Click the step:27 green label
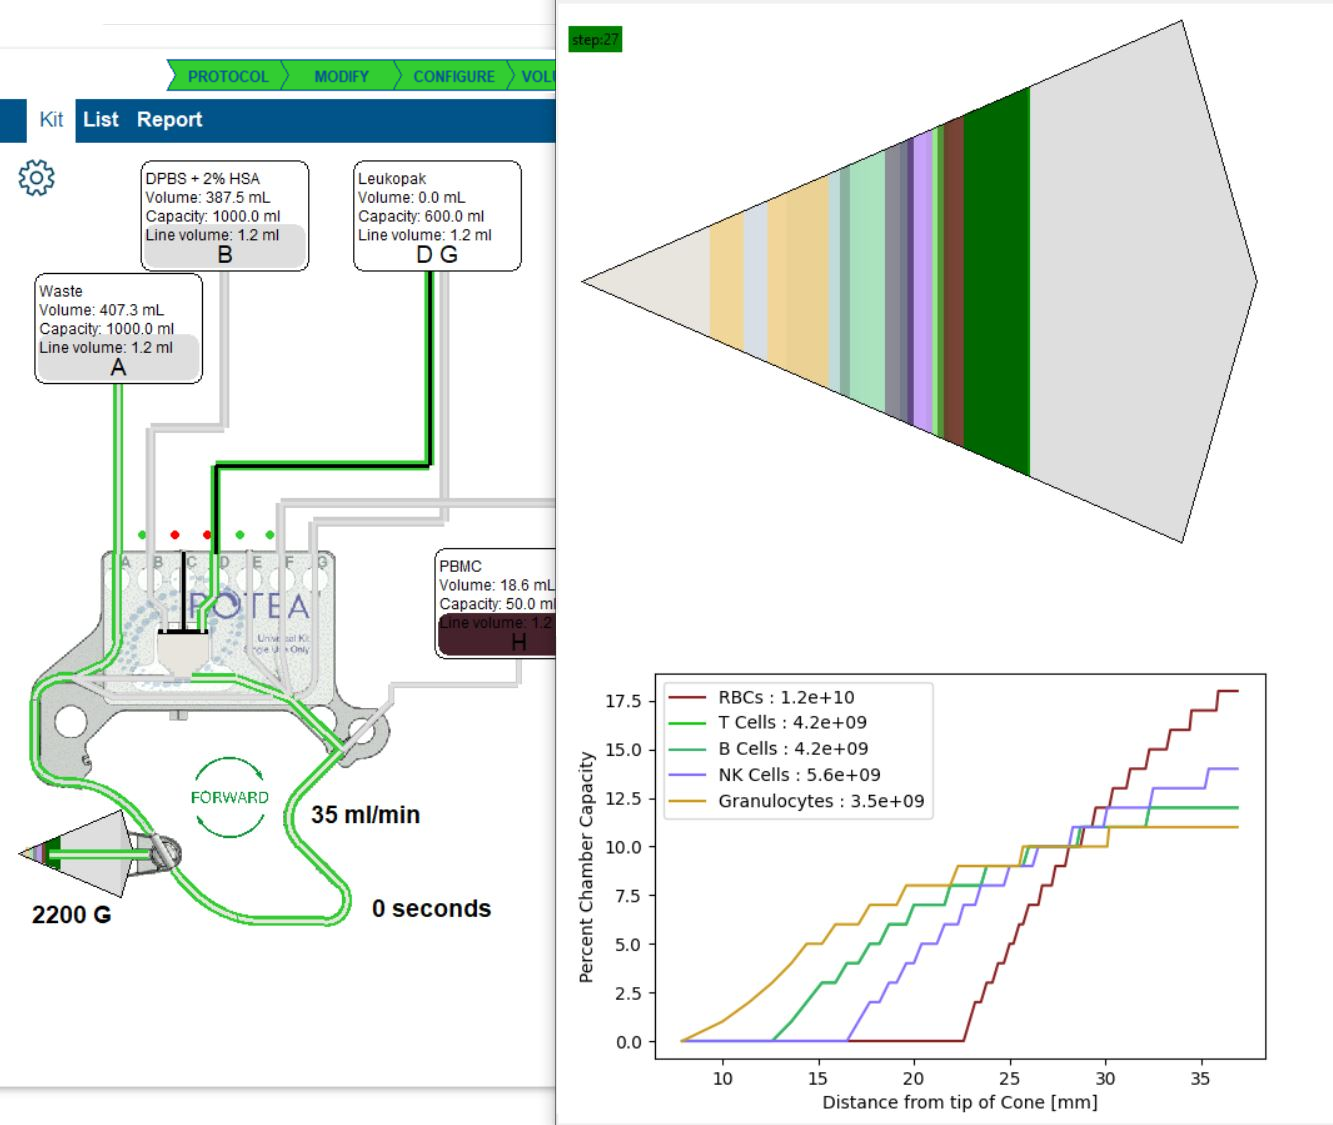1333x1125 pixels. tap(595, 40)
